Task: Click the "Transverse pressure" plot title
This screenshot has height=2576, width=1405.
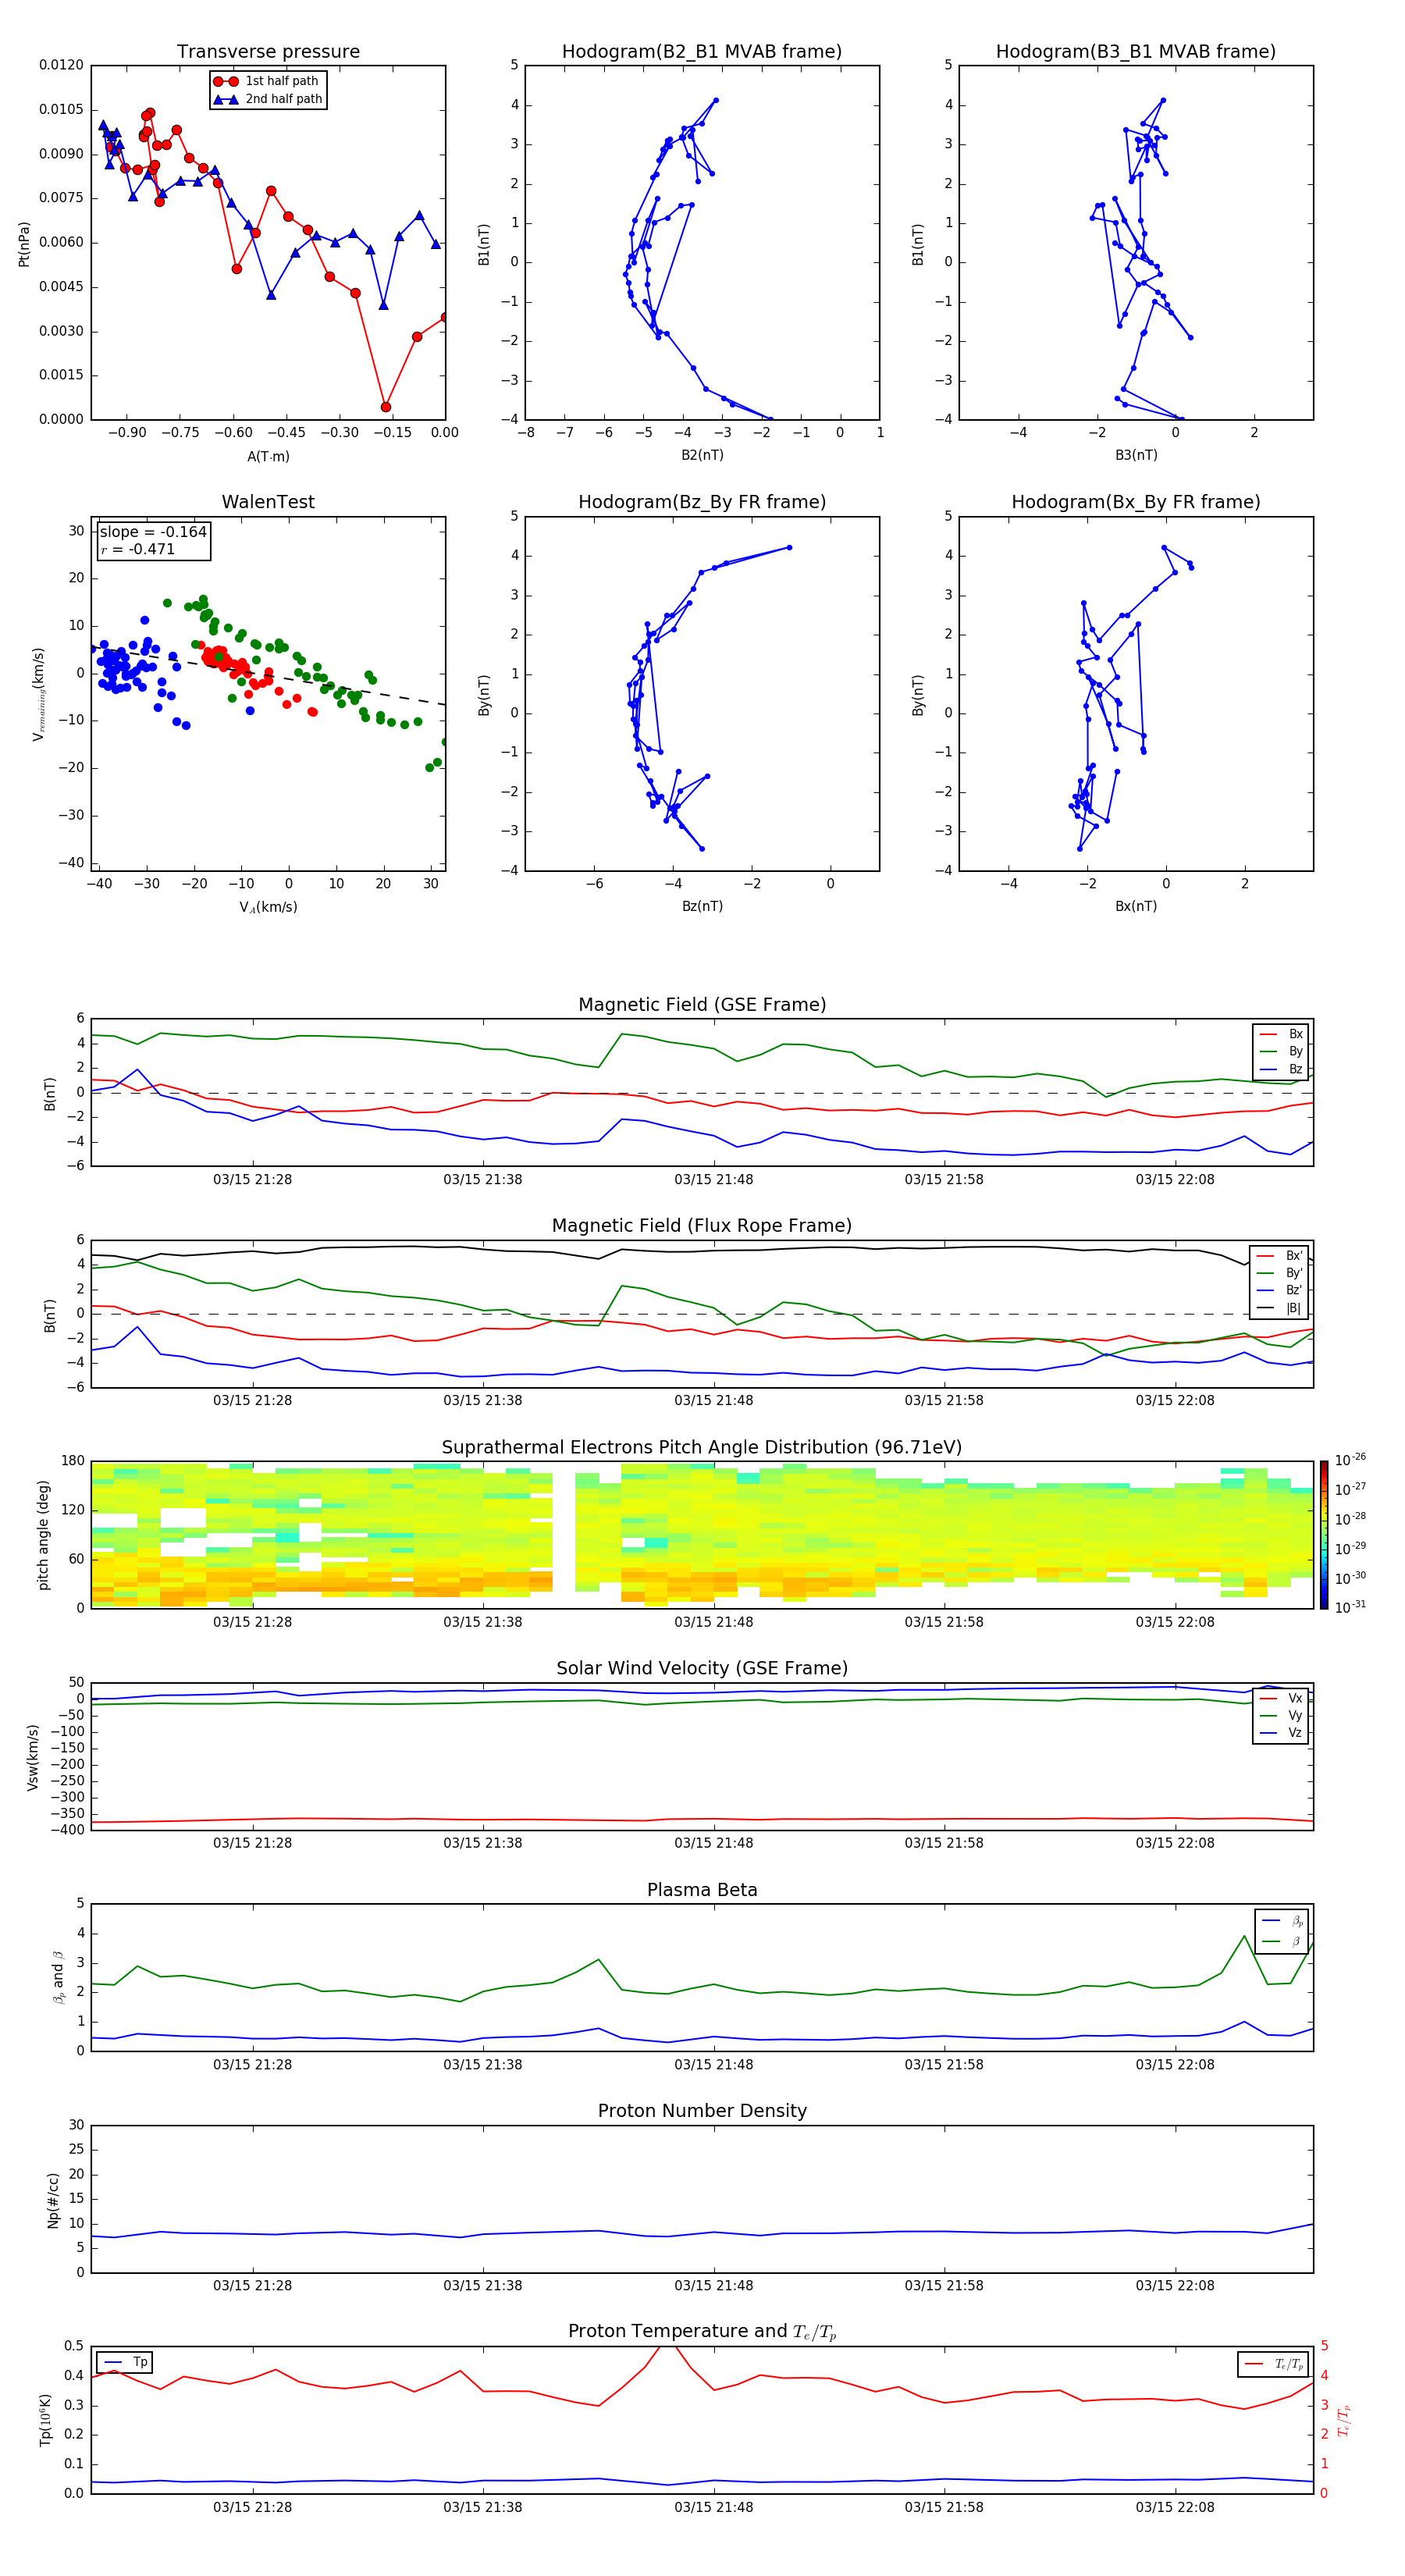Action: [268, 52]
